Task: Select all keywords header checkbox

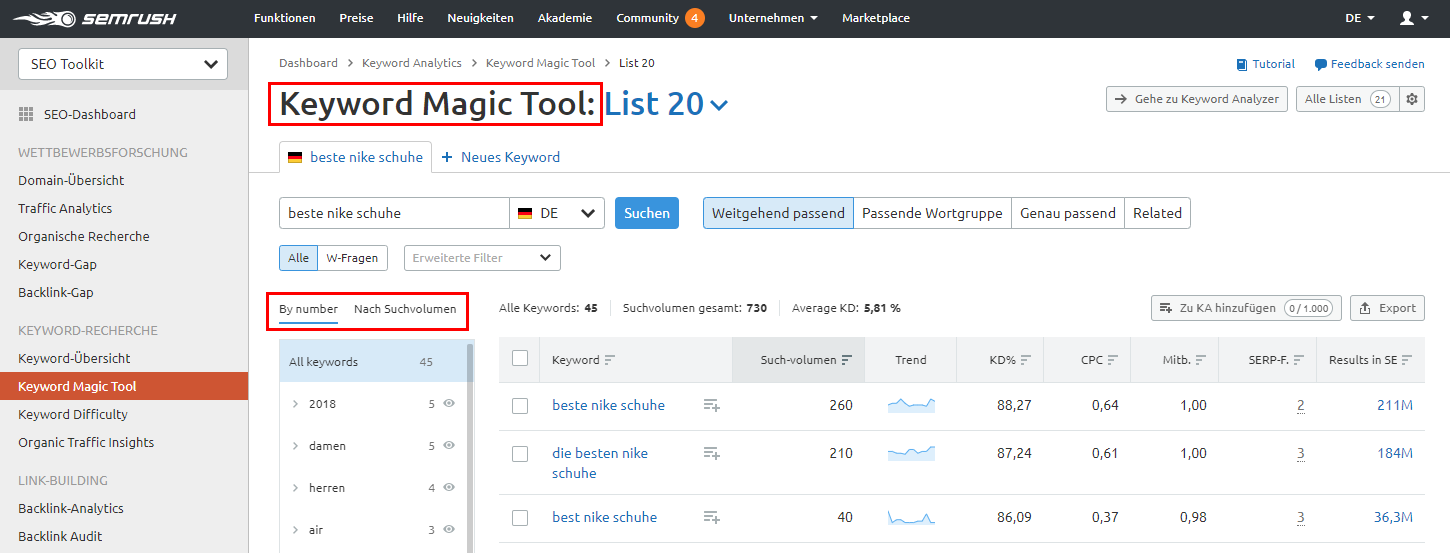Action: point(520,358)
